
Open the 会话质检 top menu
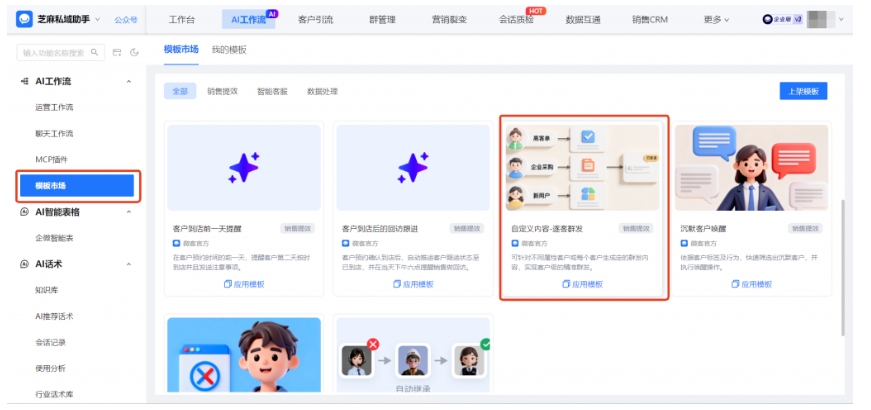(516, 19)
